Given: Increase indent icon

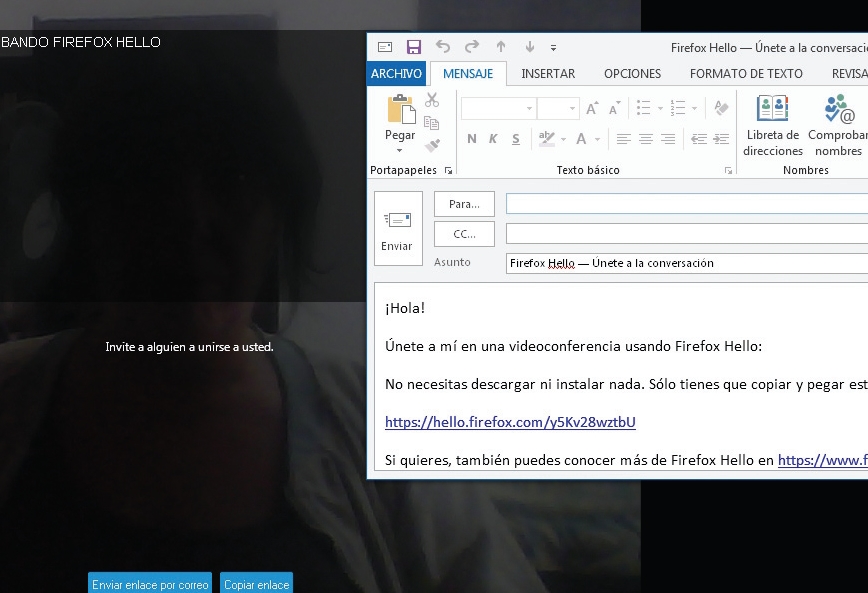Looking at the screenshot, I should coord(721,139).
